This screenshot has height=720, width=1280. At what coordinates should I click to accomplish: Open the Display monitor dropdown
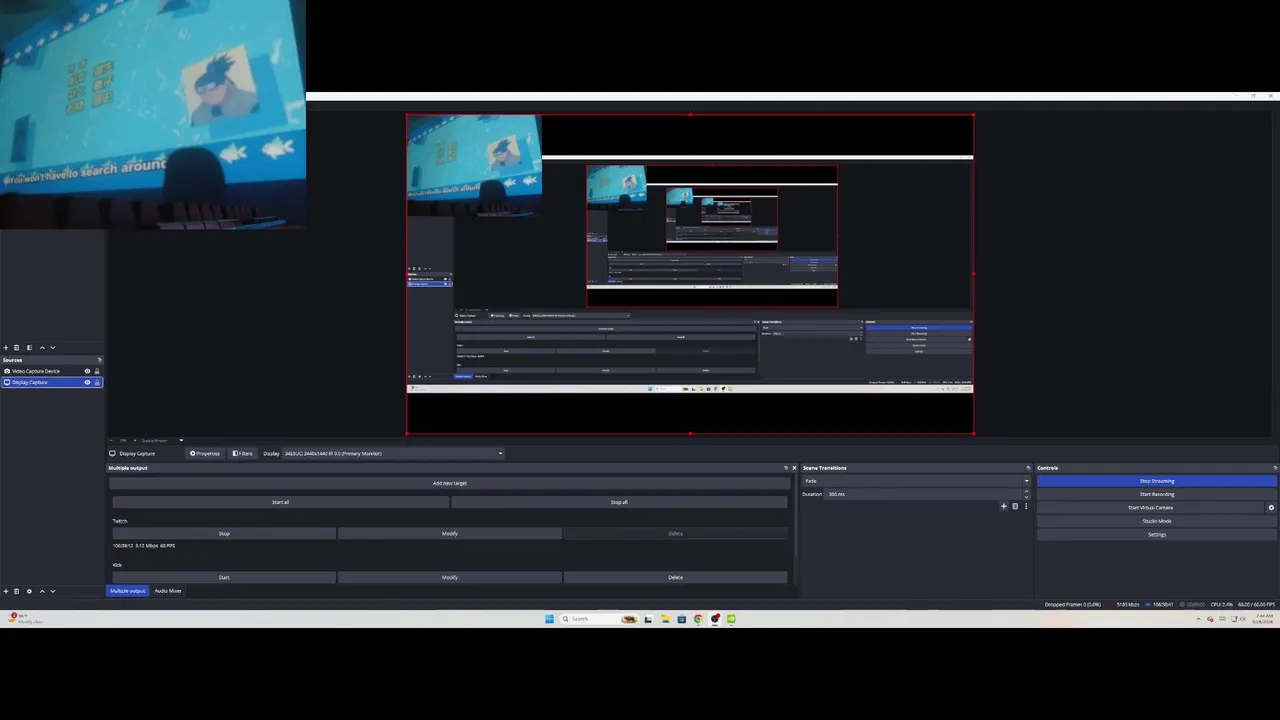click(393, 453)
